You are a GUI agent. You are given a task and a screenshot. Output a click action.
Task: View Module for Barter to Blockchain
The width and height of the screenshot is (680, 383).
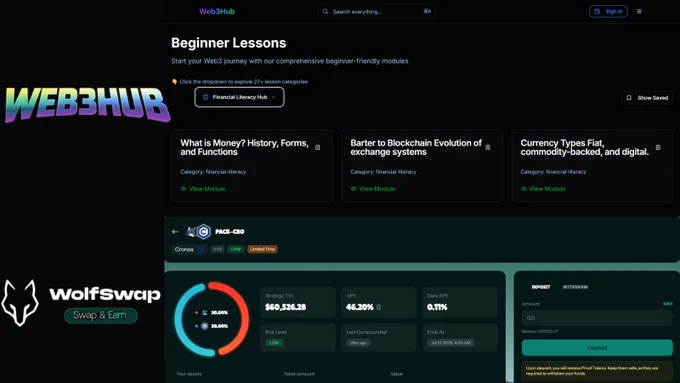(373, 189)
